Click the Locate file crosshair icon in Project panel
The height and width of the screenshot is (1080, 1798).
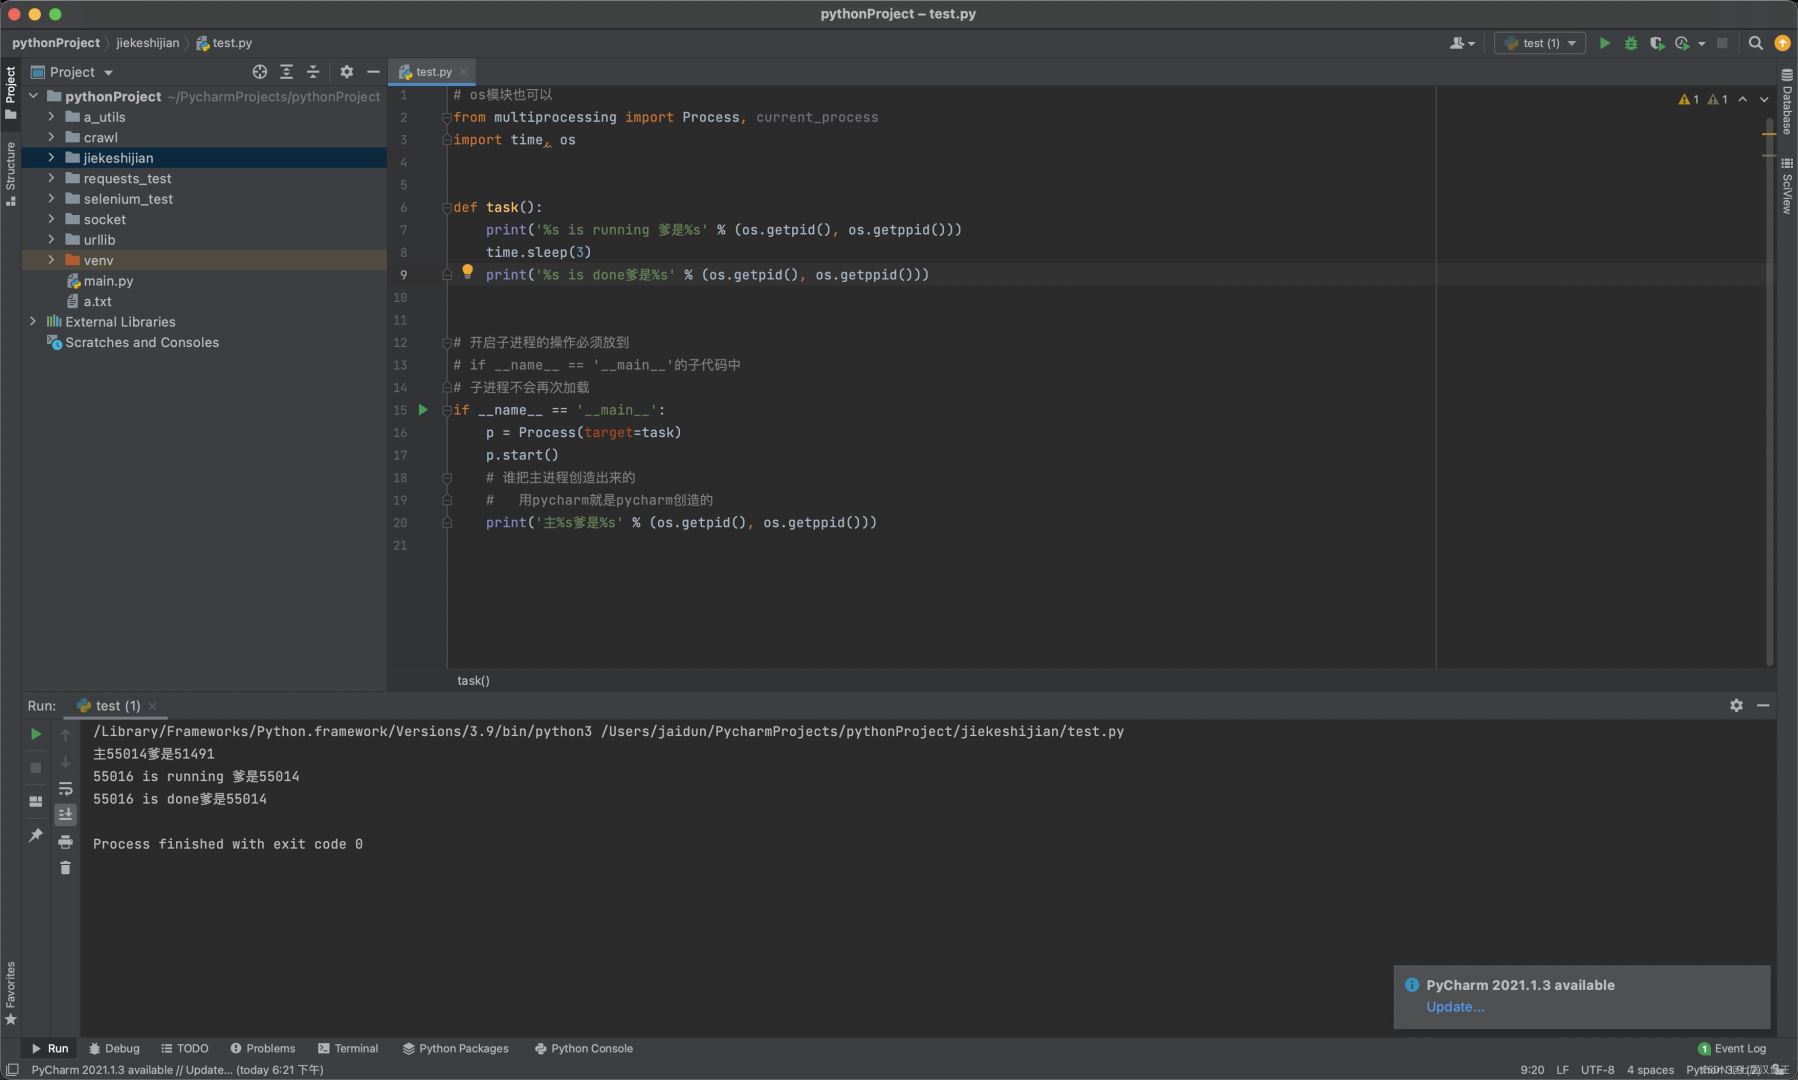click(260, 72)
